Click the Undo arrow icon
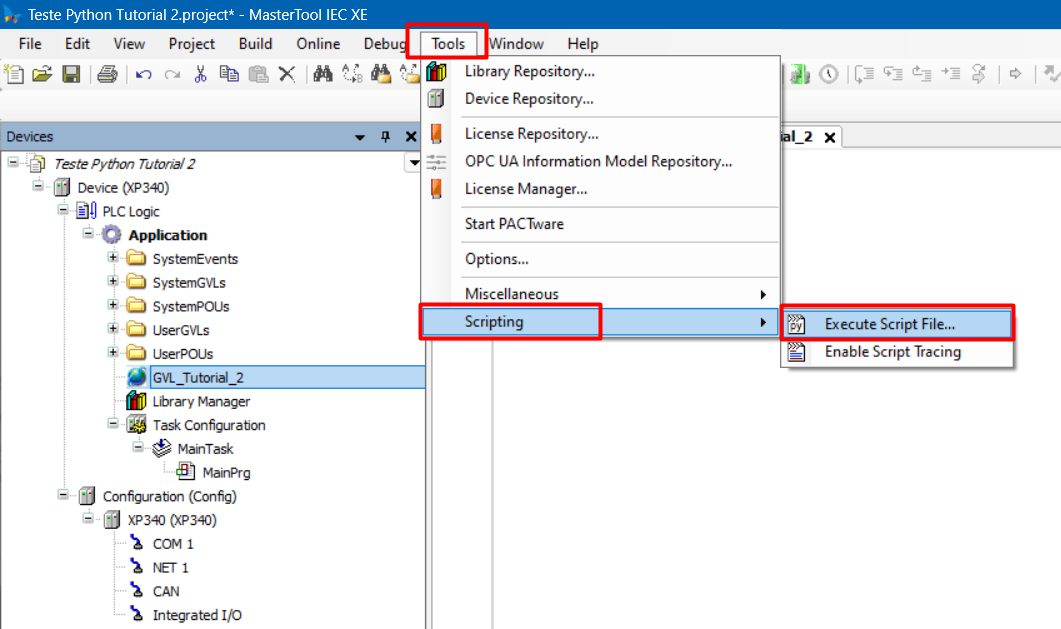 pyautogui.click(x=144, y=74)
